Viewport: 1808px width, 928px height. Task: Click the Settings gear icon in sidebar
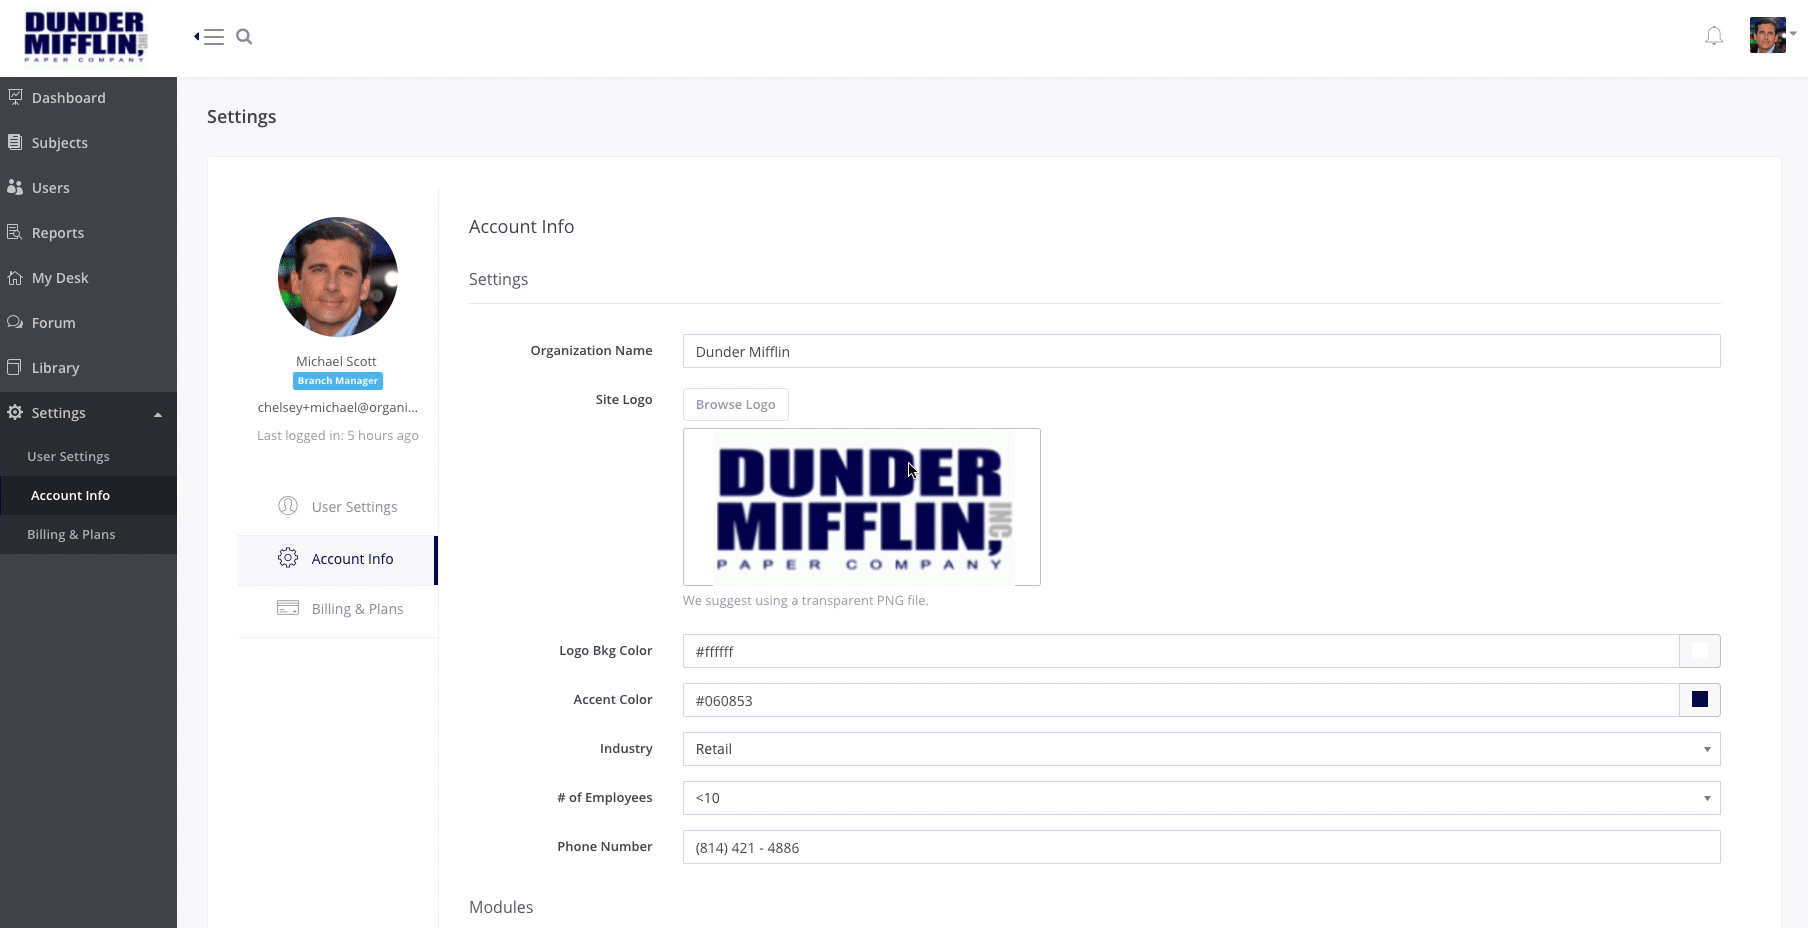(x=15, y=412)
